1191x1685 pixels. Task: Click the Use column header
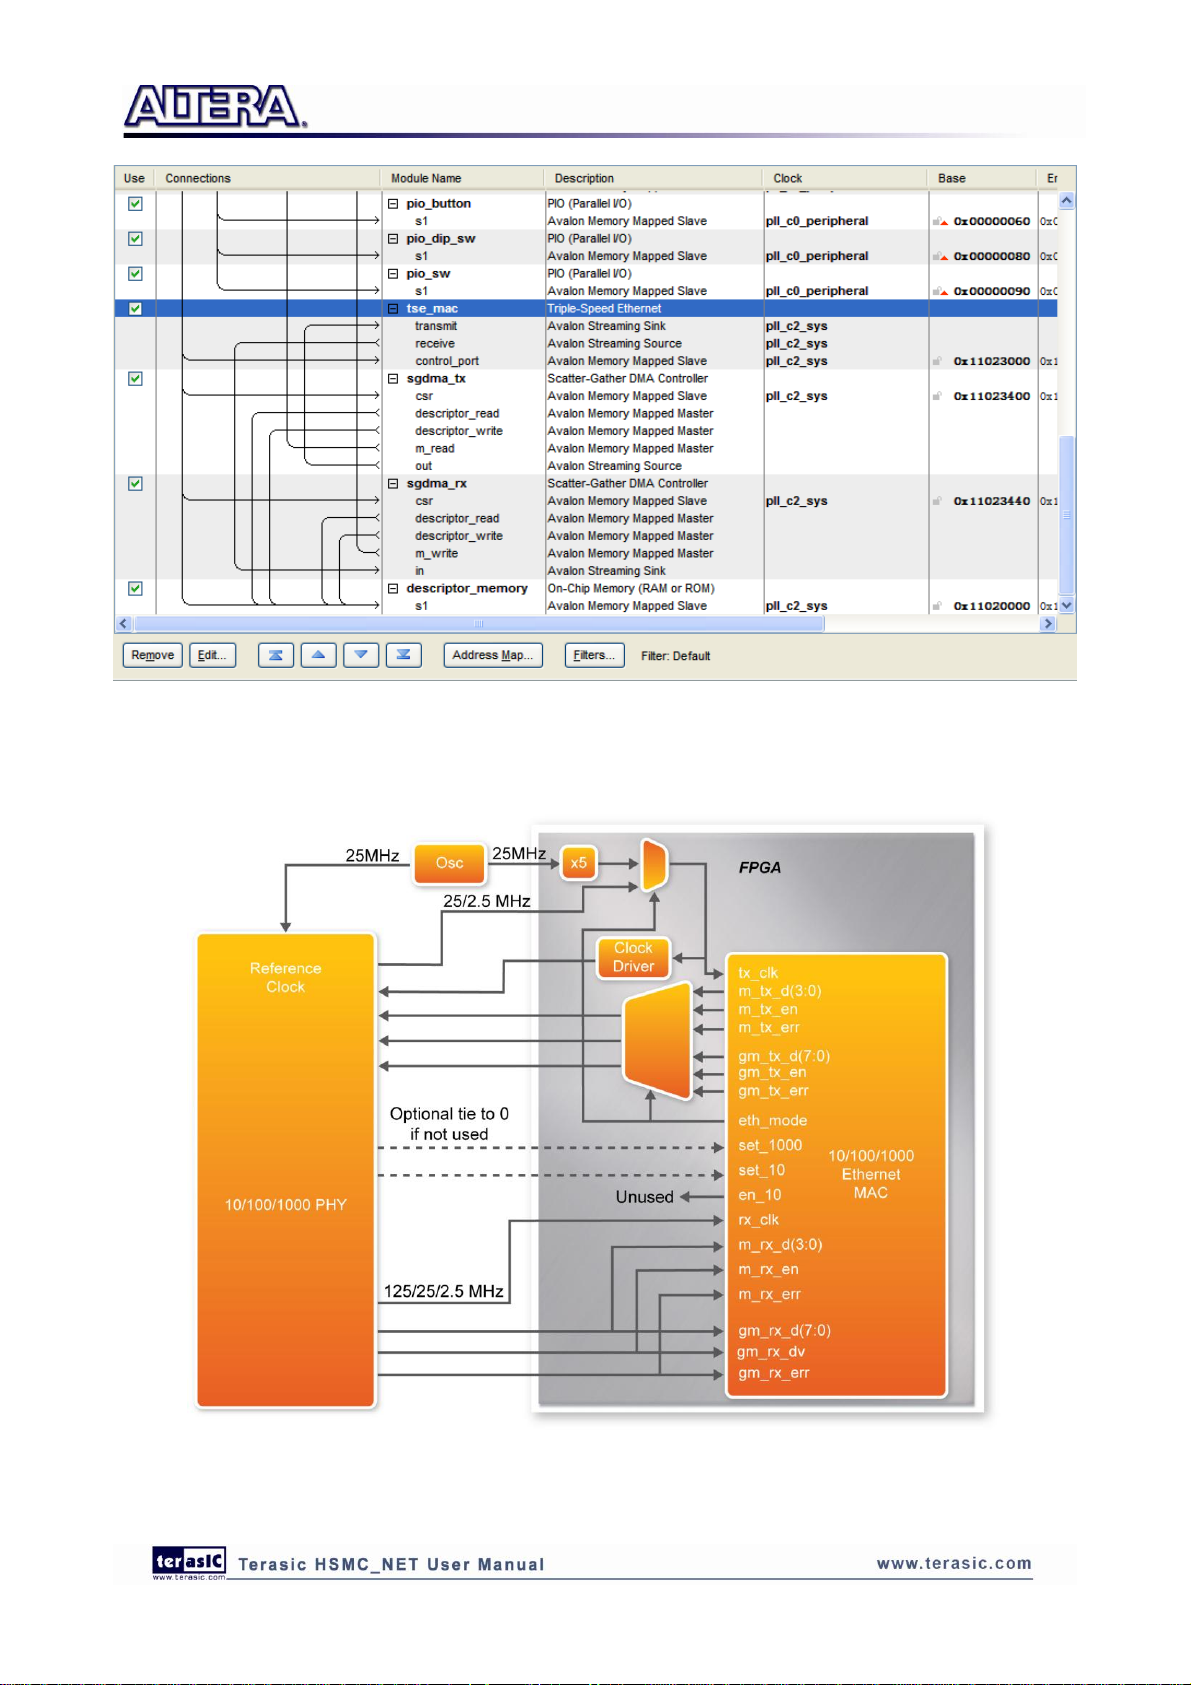(134, 178)
